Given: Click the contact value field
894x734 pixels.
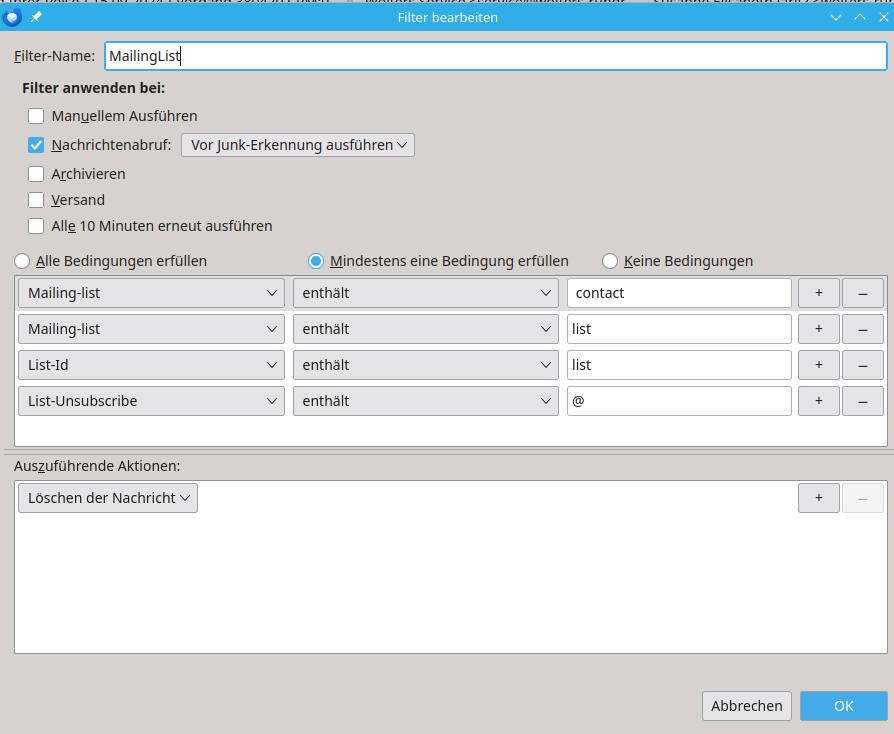Looking at the screenshot, I should tap(679, 293).
